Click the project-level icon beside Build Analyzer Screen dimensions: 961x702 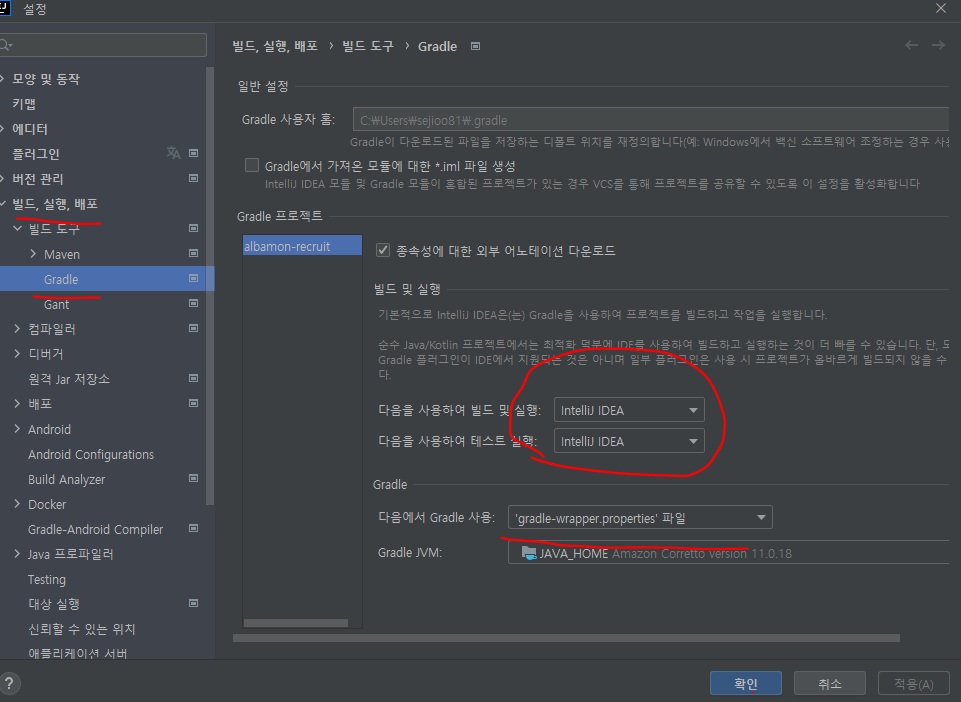(x=194, y=478)
